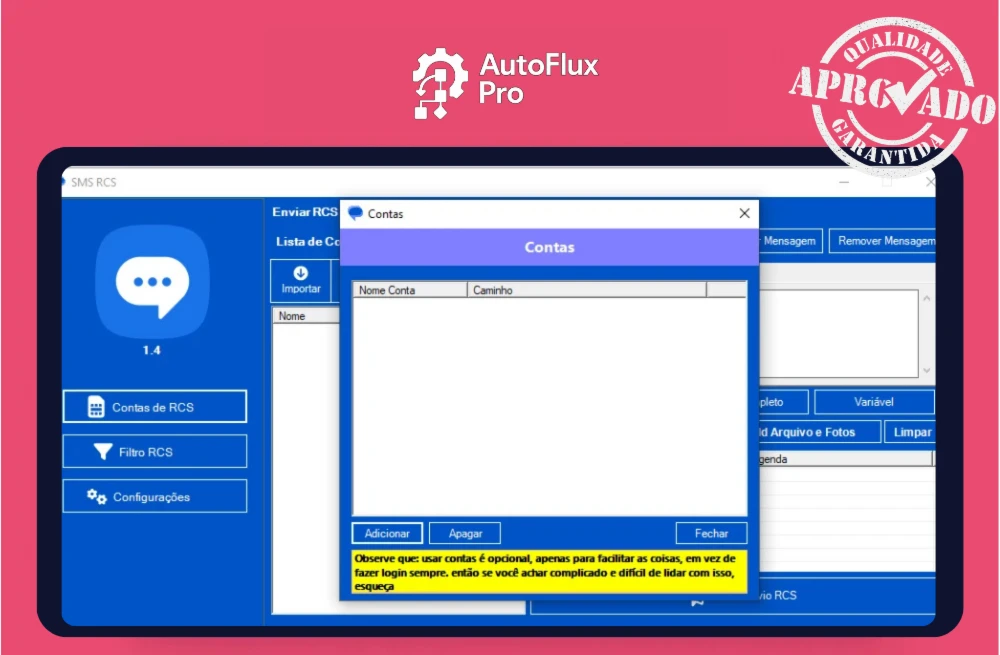Open the Filtro RCS funnel filter

coord(155,452)
